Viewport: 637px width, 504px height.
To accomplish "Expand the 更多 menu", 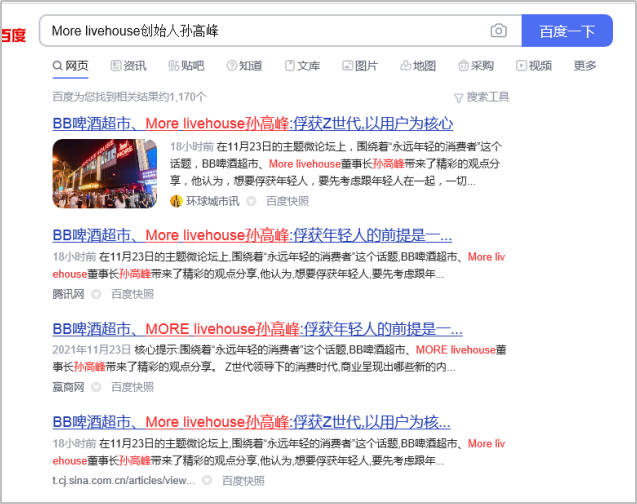I will [585, 66].
